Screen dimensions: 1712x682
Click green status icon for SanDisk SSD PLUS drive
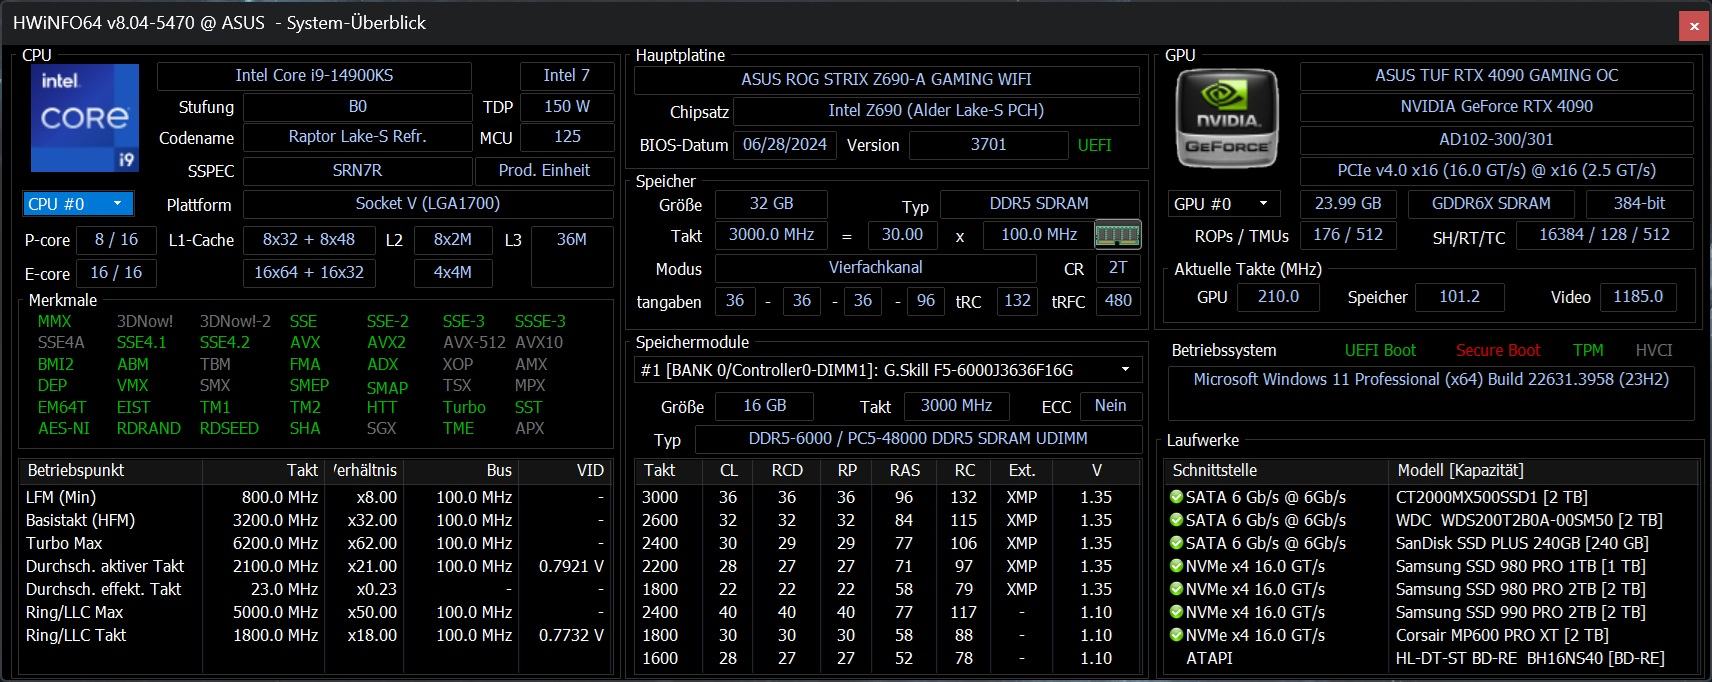click(1176, 543)
